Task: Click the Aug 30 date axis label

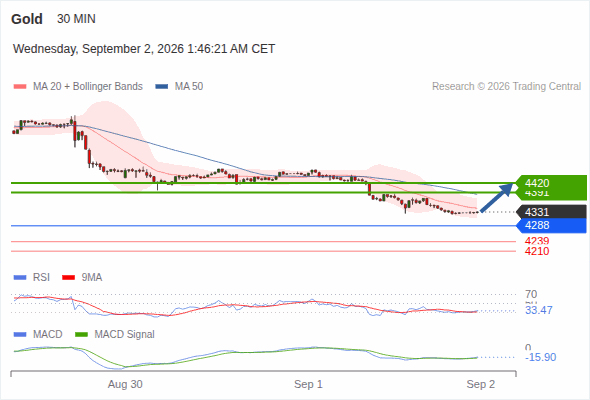Action: point(125,384)
